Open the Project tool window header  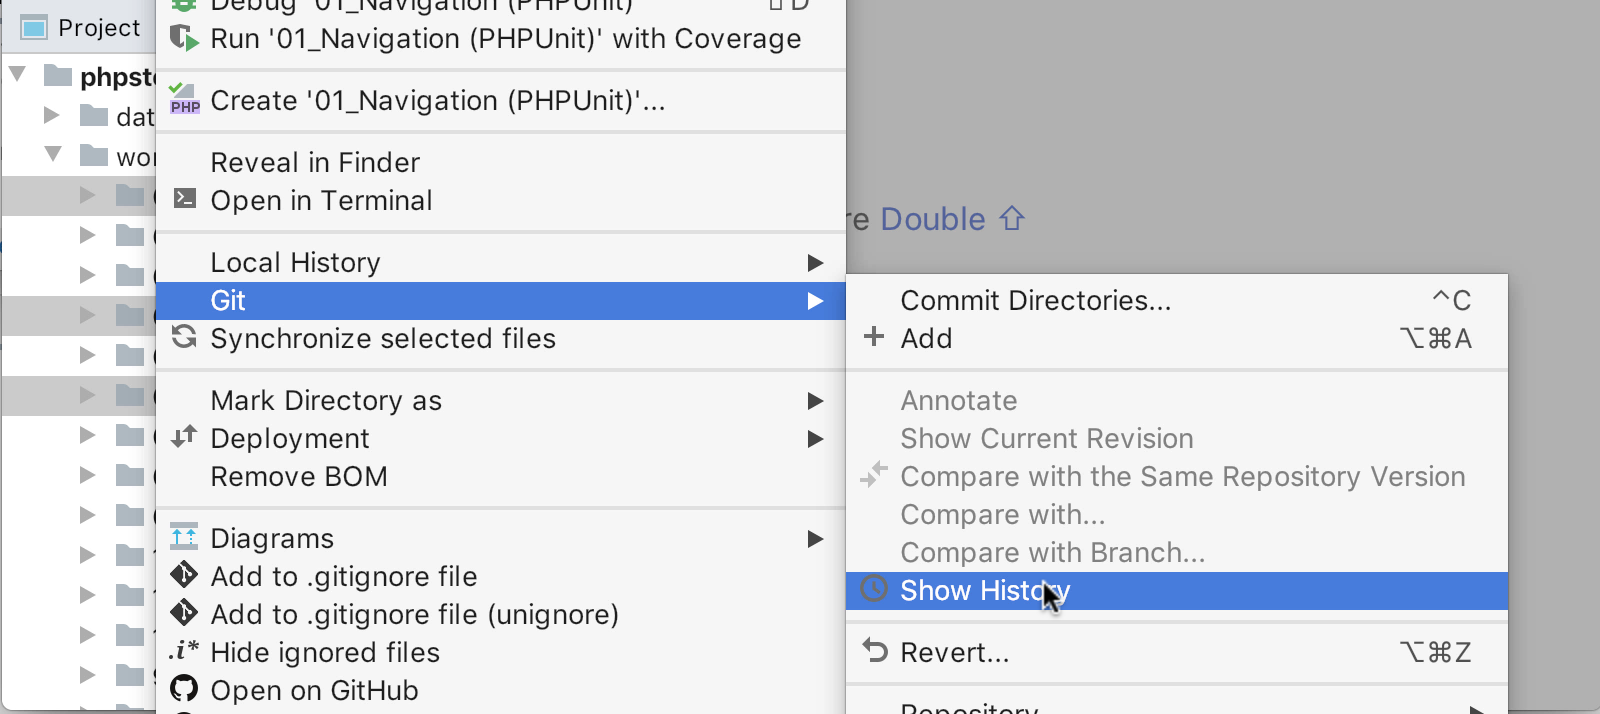pos(80,28)
